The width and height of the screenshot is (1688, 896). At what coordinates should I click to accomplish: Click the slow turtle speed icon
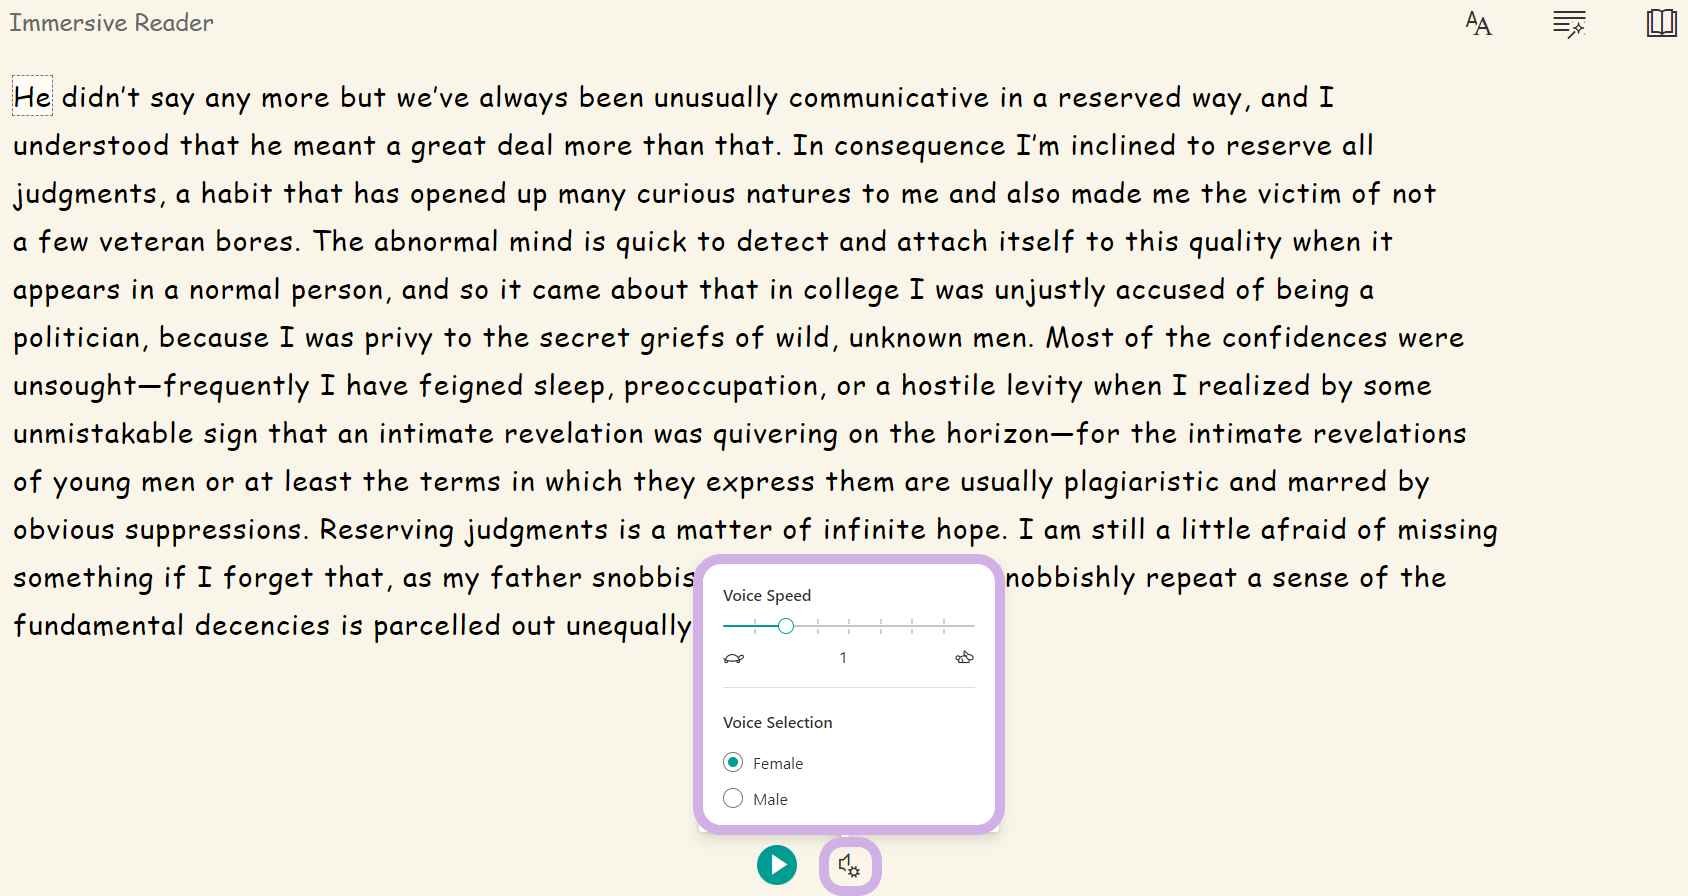[x=734, y=658]
